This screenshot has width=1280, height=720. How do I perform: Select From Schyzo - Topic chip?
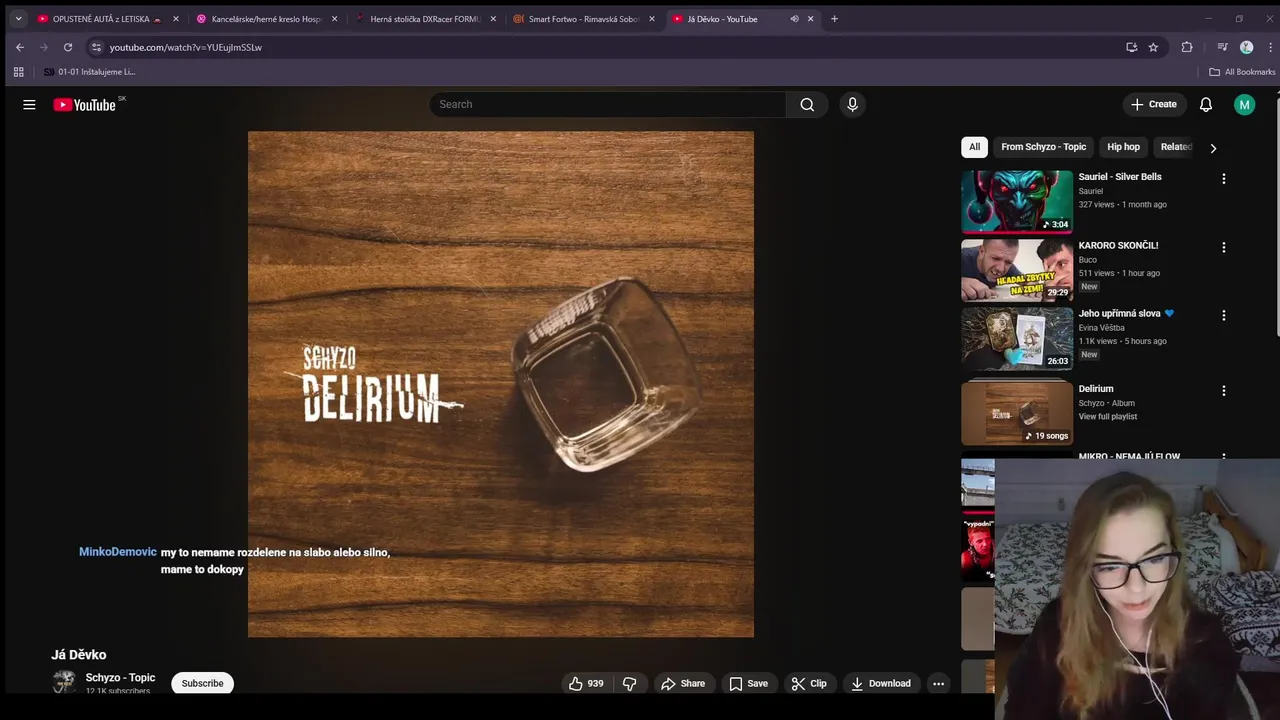1043,147
